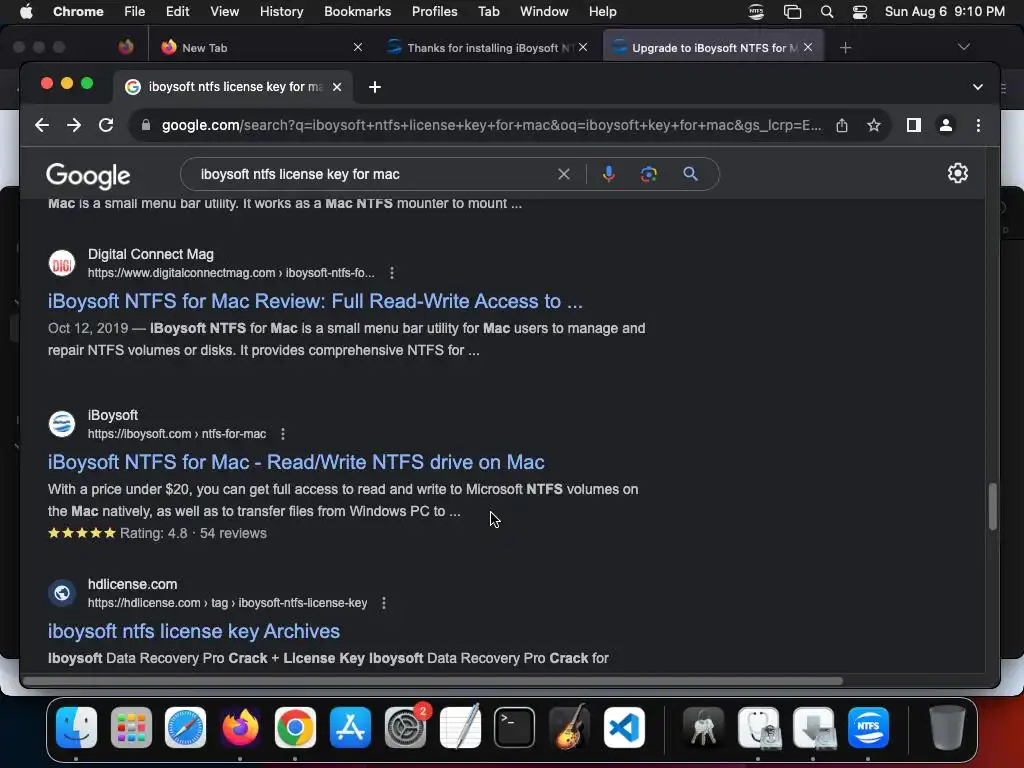1024x768 pixels.
Task: Open GarageBand from the Dock
Action: pos(569,727)
